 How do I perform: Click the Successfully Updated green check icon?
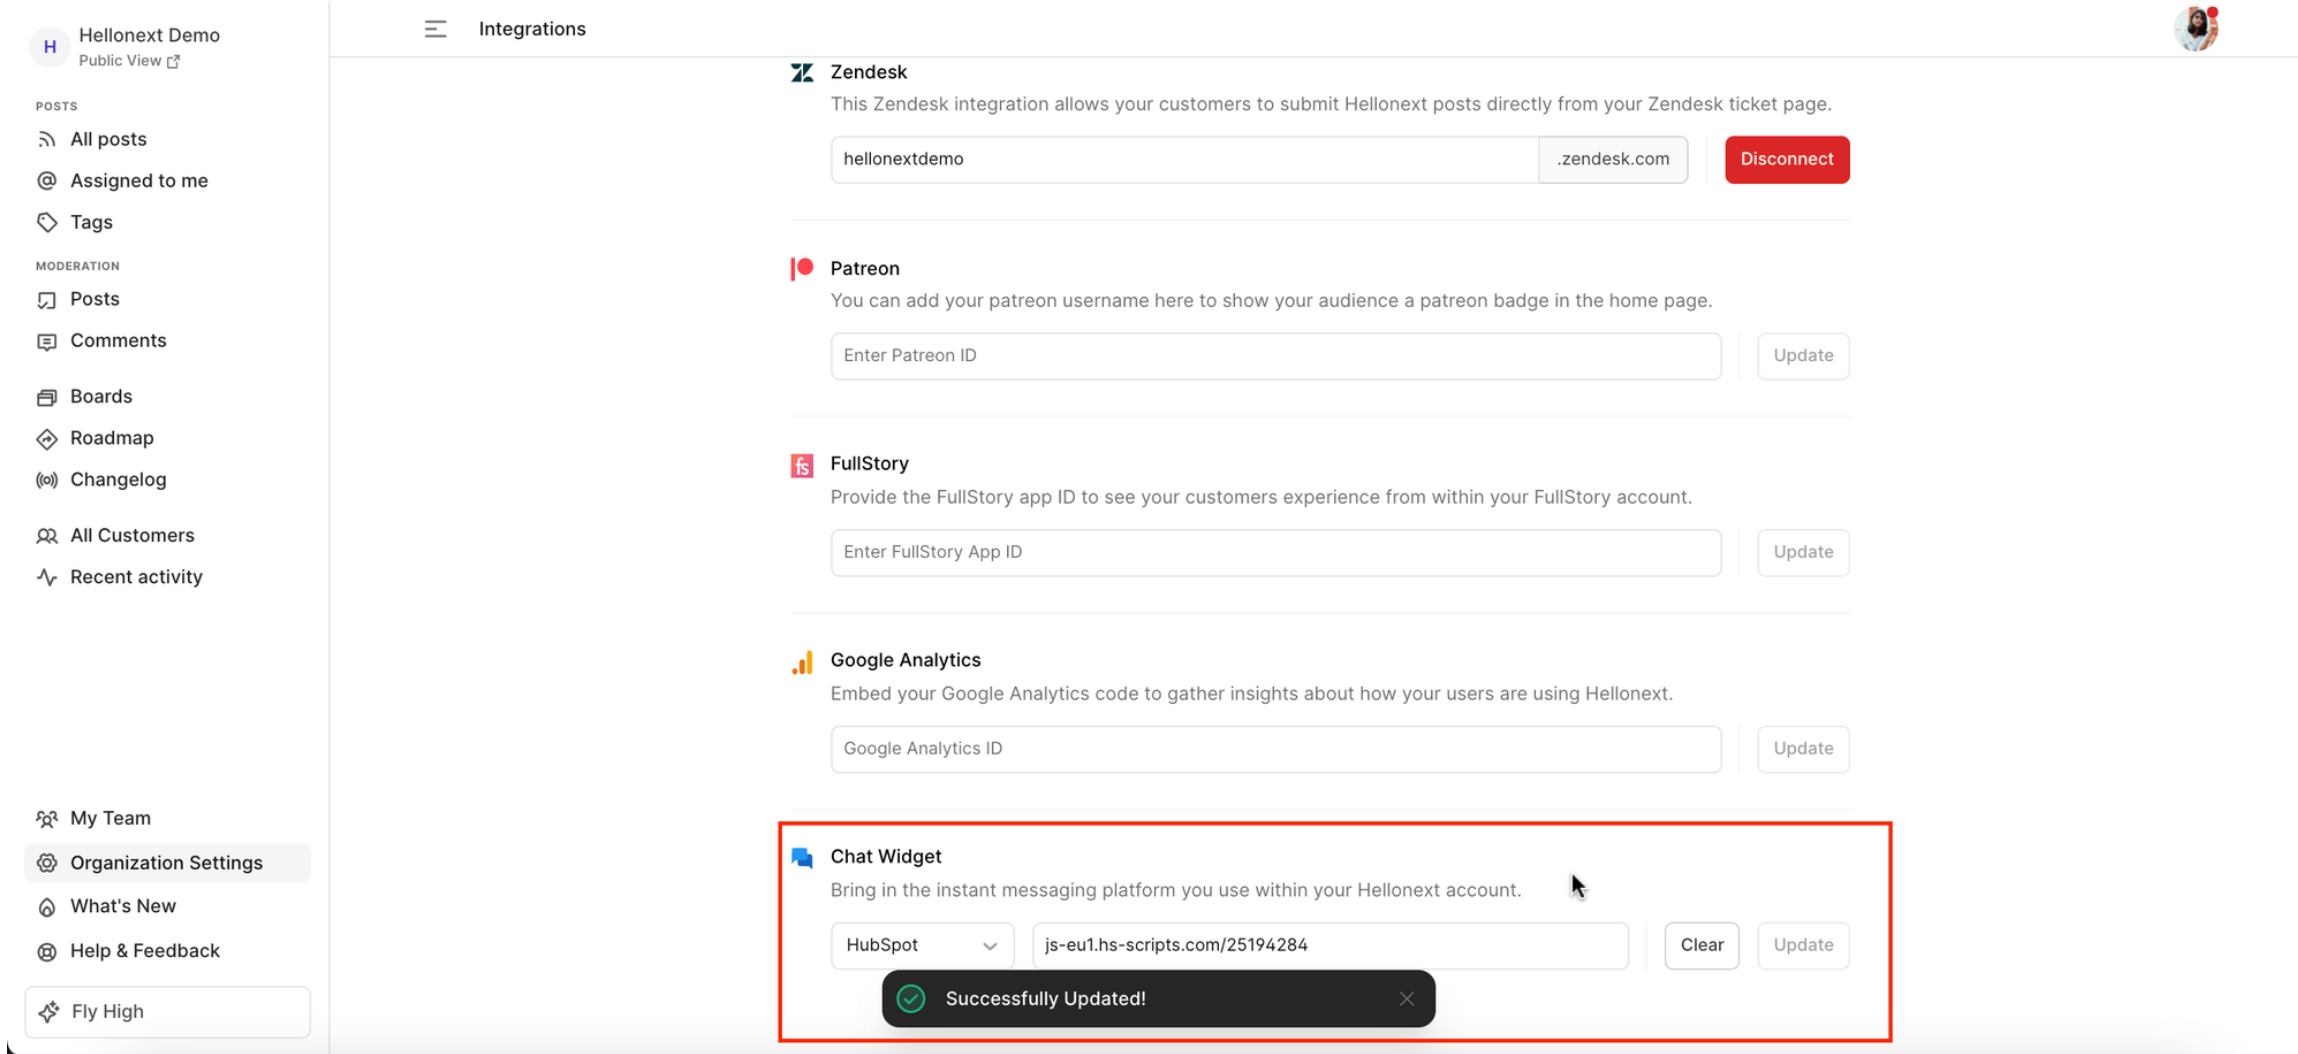pyautogui.click(x=911, y=998)
